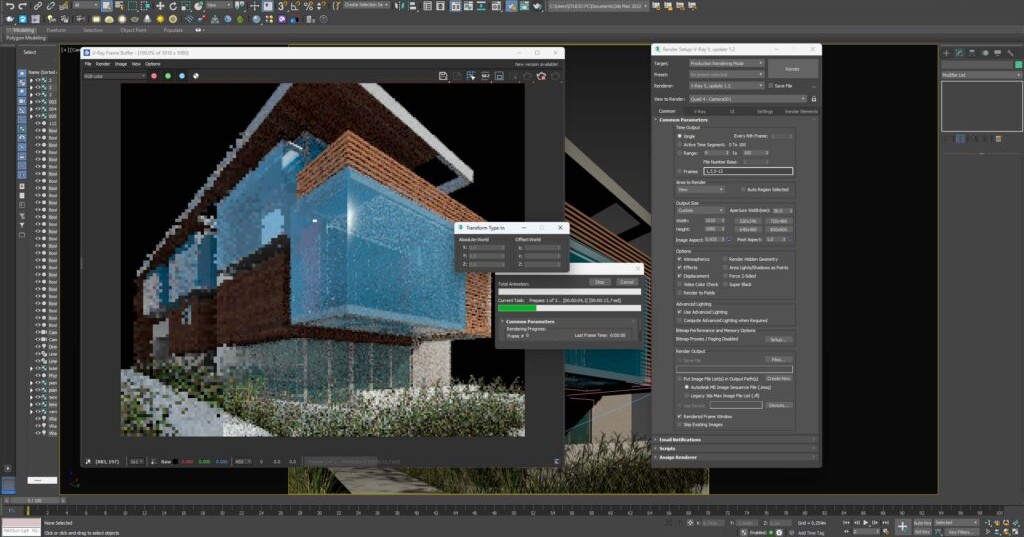The height and width of the screenshot is (537, 1024).
Task: Click the Create Now button
Action: [778, 378]
